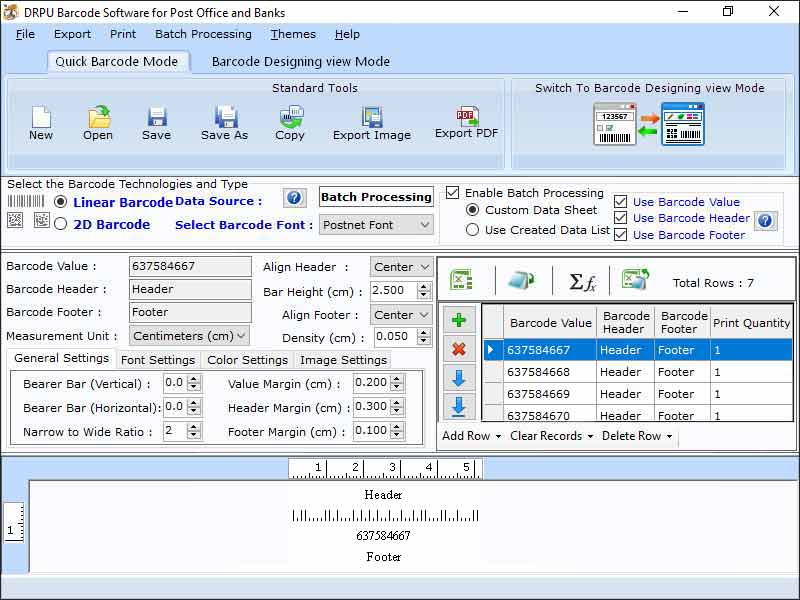Image resolution: width=800 pixels, height=600 pixels.
Task: Export the barcode as PDF
Action: tap(465, 120)
